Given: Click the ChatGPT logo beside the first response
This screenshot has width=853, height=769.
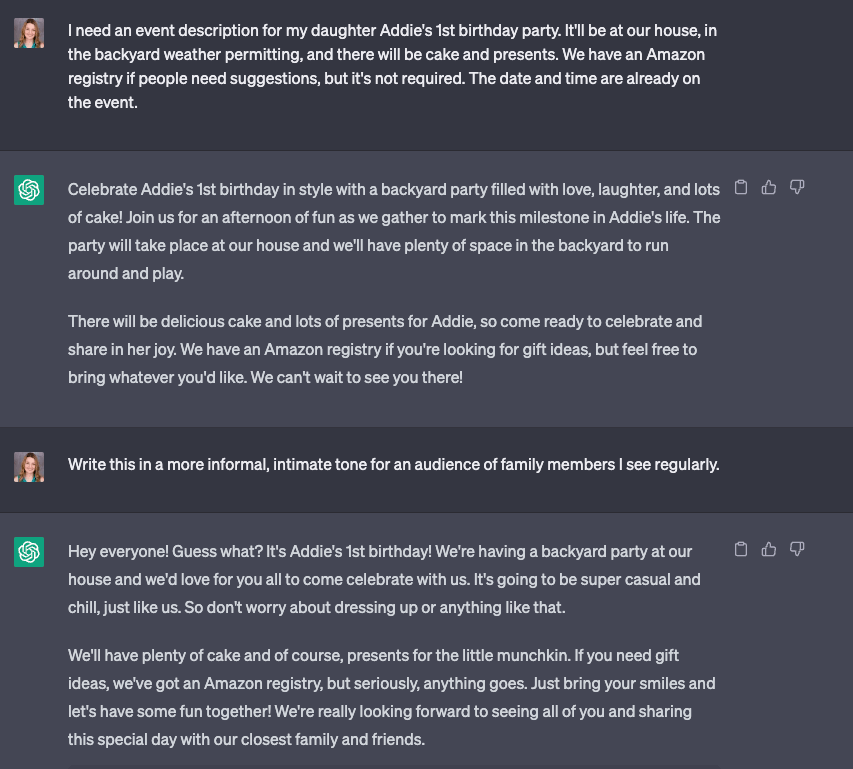Looking at the screenshot, I should [29, 190].
